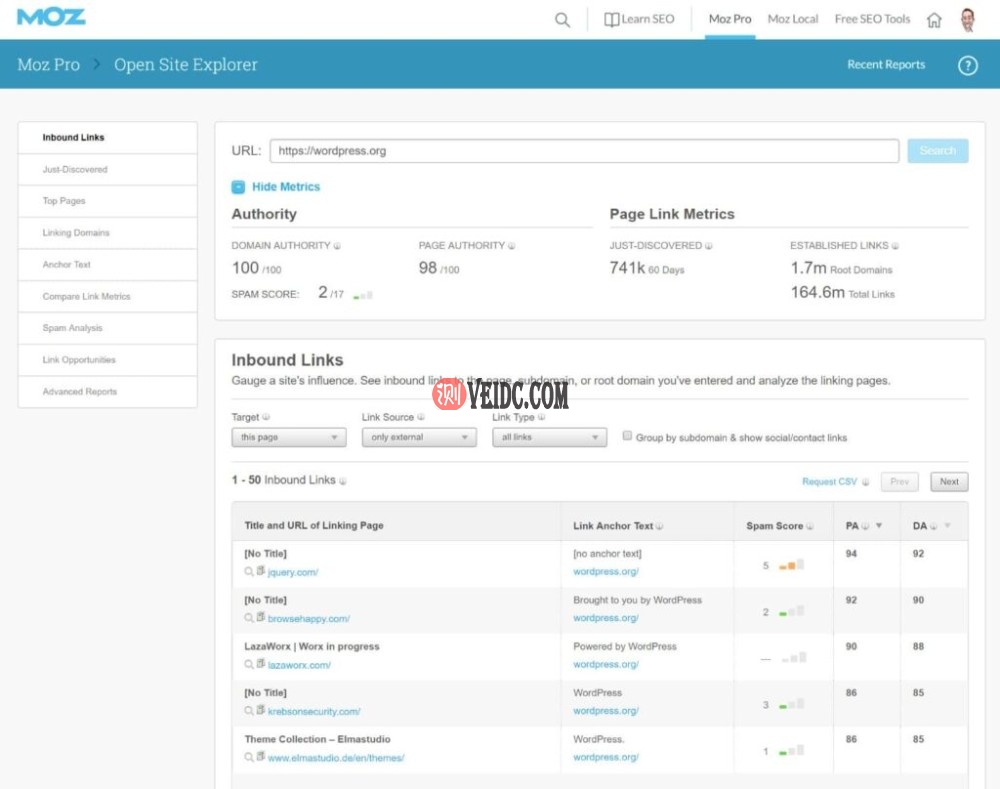The width and height of the screenshot is (1000, 789).
Task: Open the help question mark icon
Action: coord(967,65)
